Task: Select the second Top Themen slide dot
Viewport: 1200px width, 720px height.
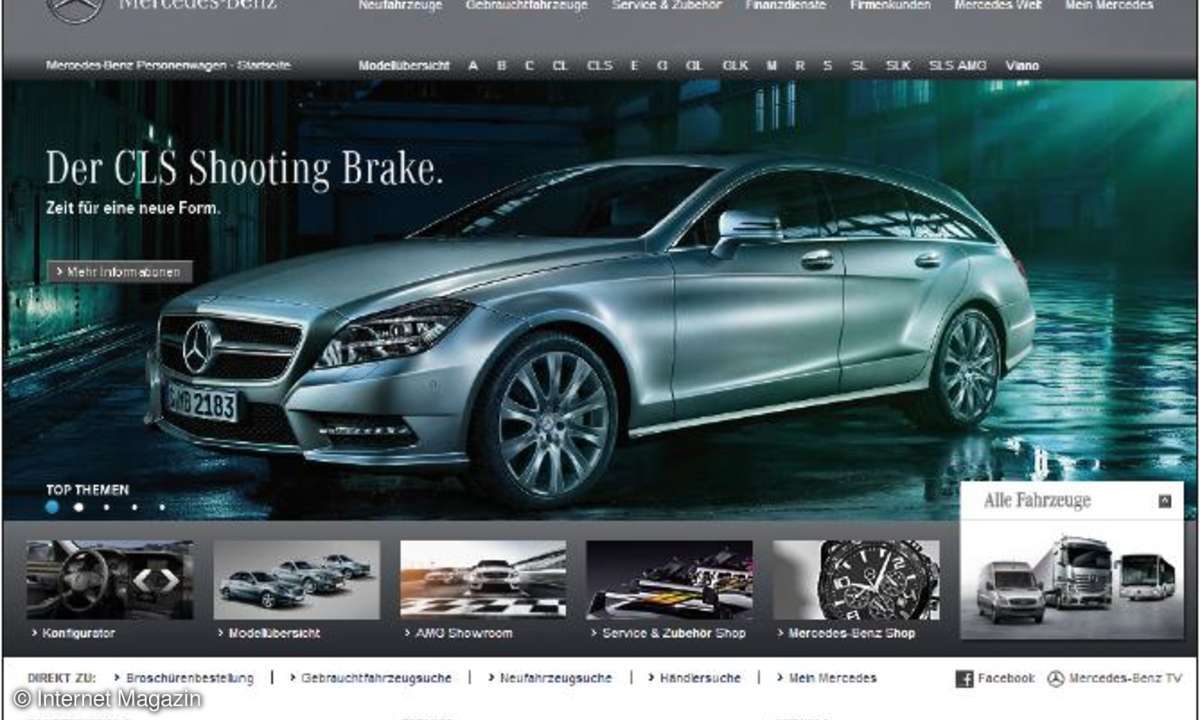Action: (79, 507)
